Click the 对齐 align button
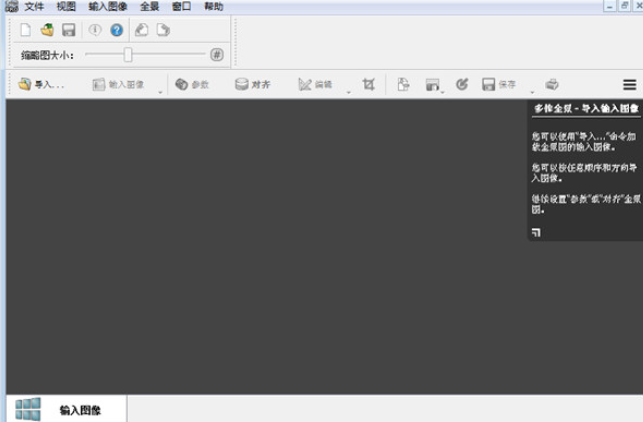 pos(253,84)
